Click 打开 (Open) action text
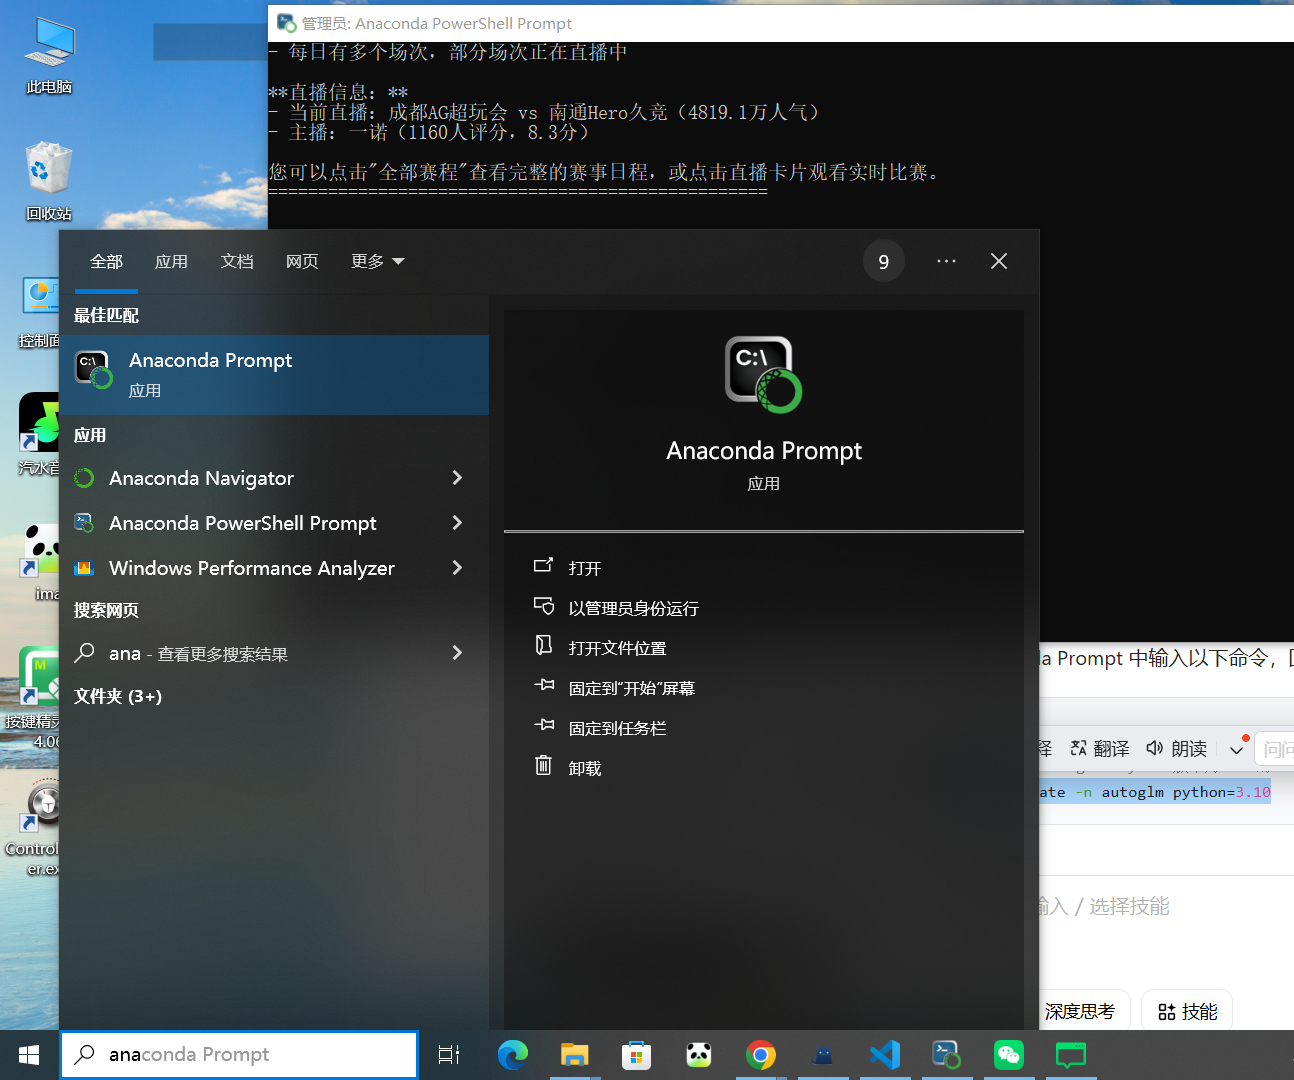This screenshot has width=1294, height=1080. pos(585,568)
